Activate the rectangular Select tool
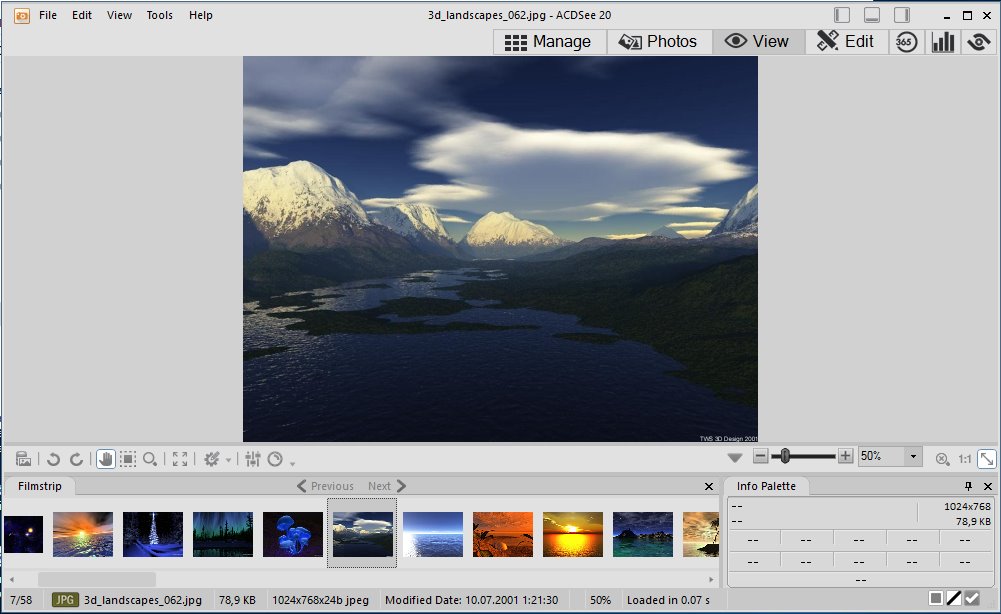 pyautogui.click(x=128, y=459)
